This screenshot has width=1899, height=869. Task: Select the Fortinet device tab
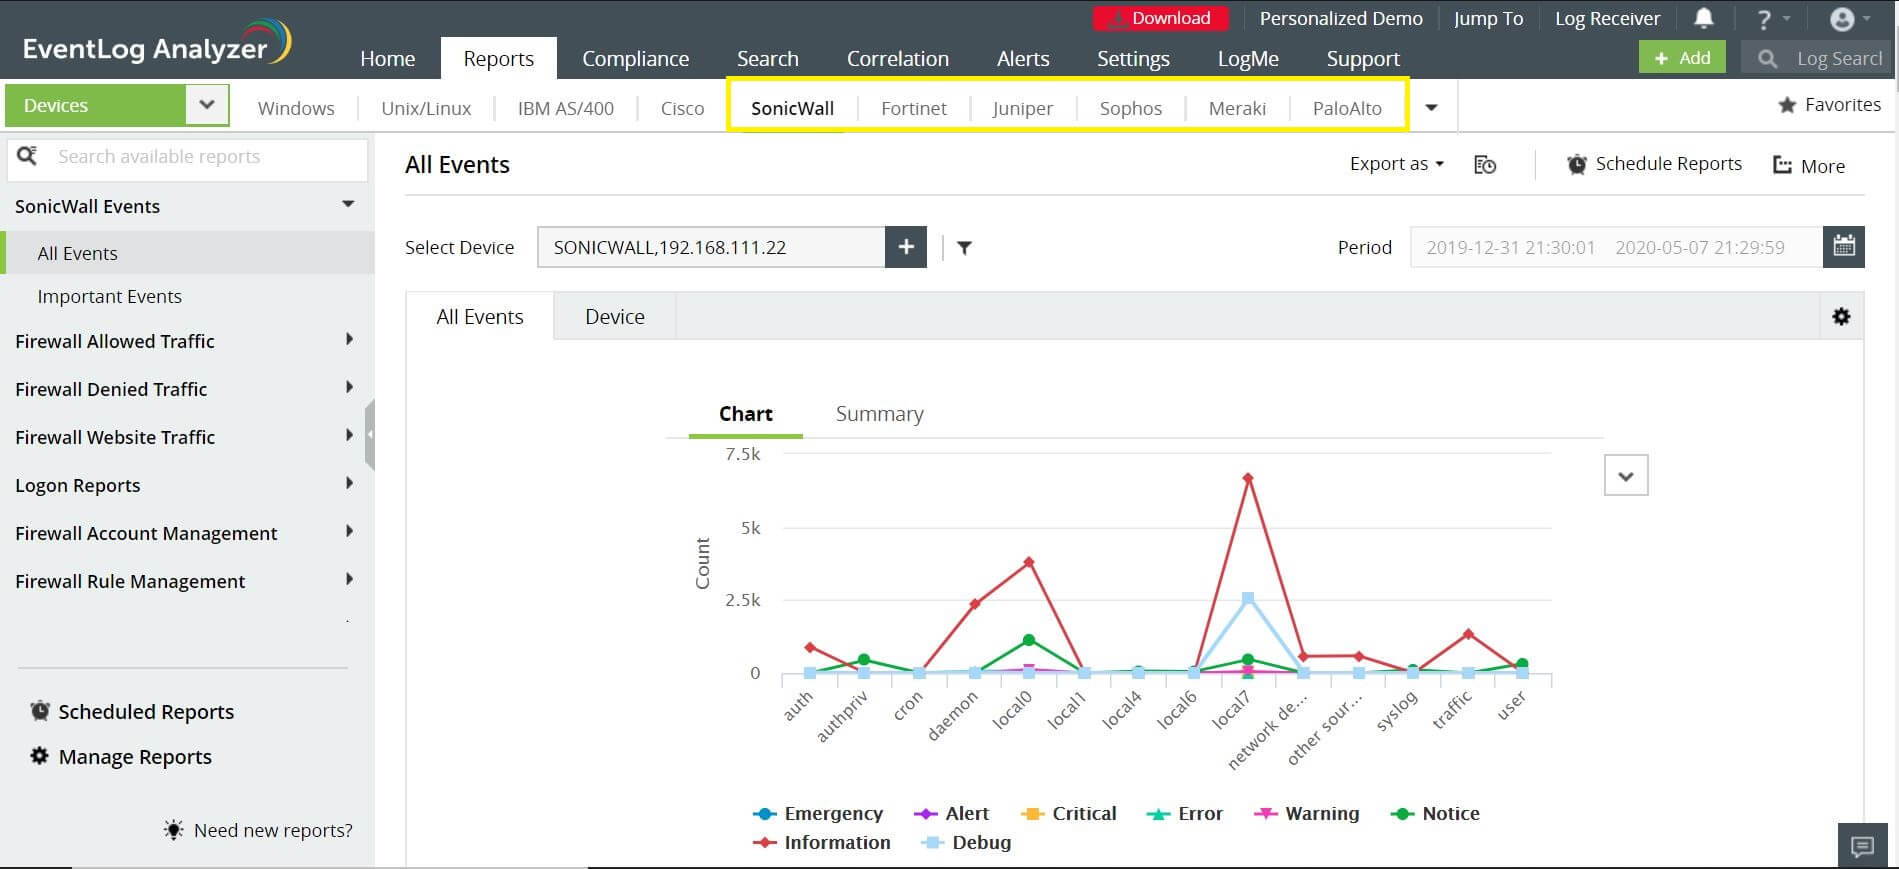coord(913,108)
